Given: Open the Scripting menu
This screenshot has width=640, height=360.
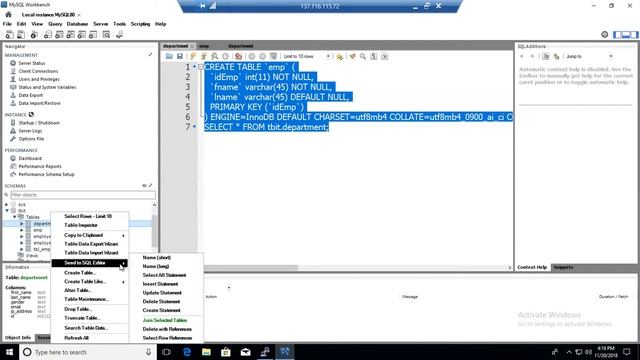Looking at the screenshot, I should pos(140,24).
